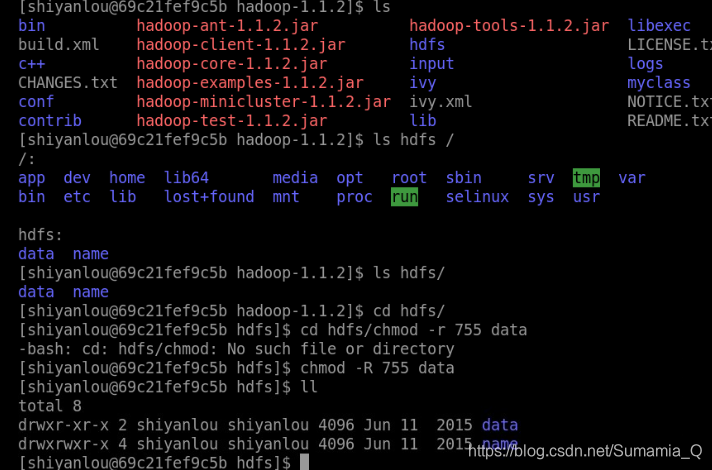The image size is (712, 470).
Task: Click the sys directory name
Action: click(541, 197)
